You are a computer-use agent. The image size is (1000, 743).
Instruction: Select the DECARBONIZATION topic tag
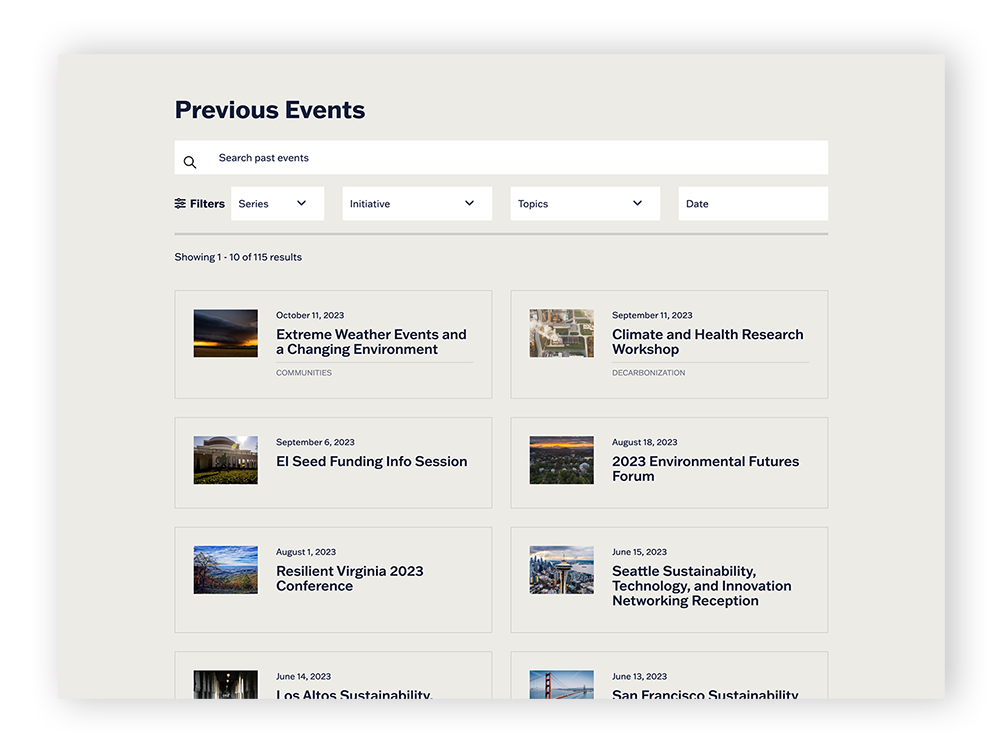[x=650, y=372]
